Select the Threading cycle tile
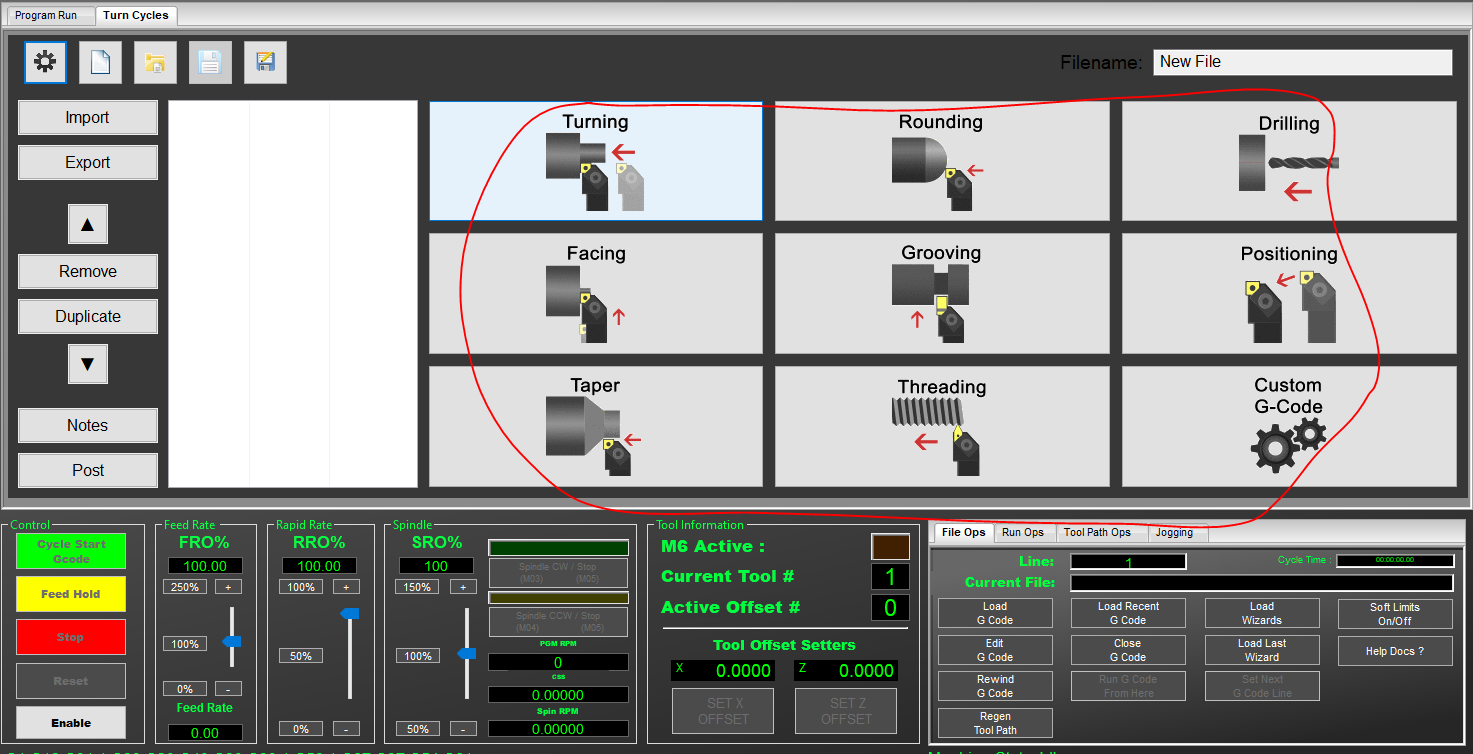Screen dimensions: 1473x754 942,426
